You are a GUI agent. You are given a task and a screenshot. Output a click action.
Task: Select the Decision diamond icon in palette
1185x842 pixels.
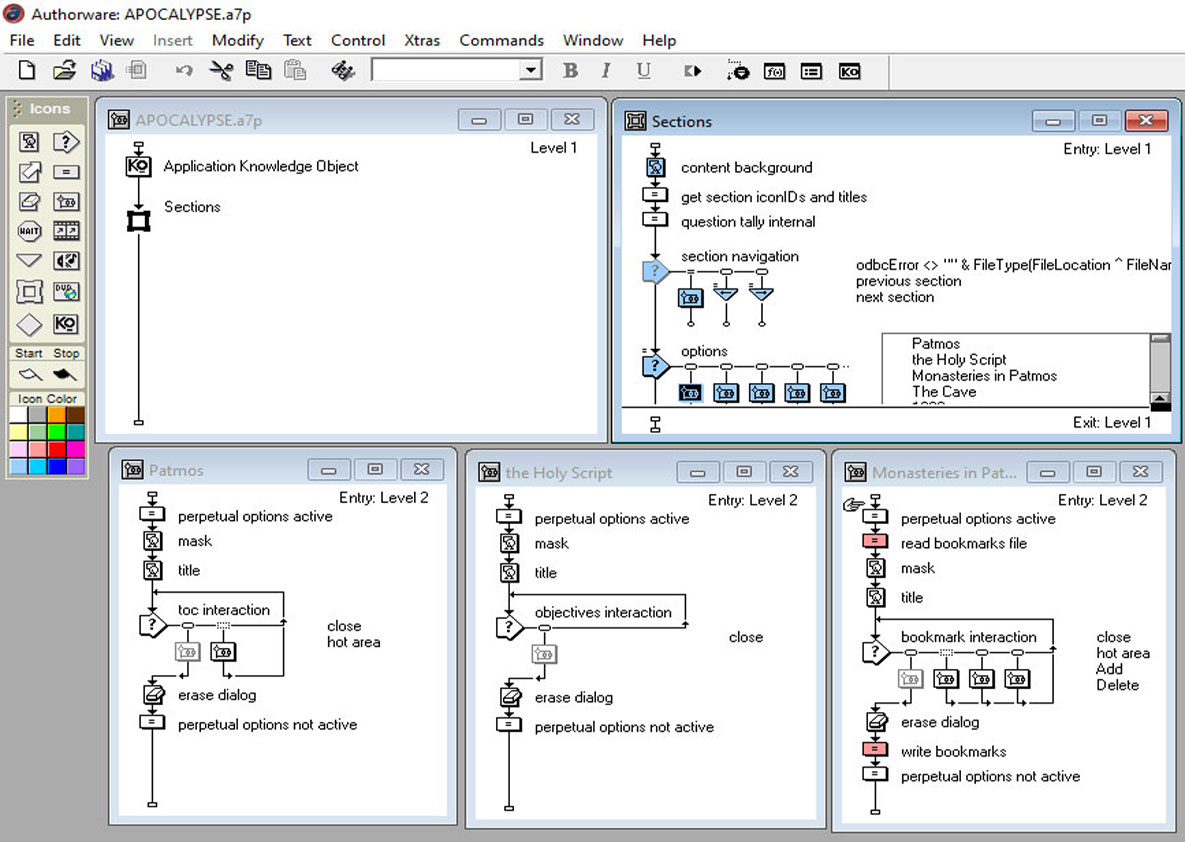(x=29, y=324)
